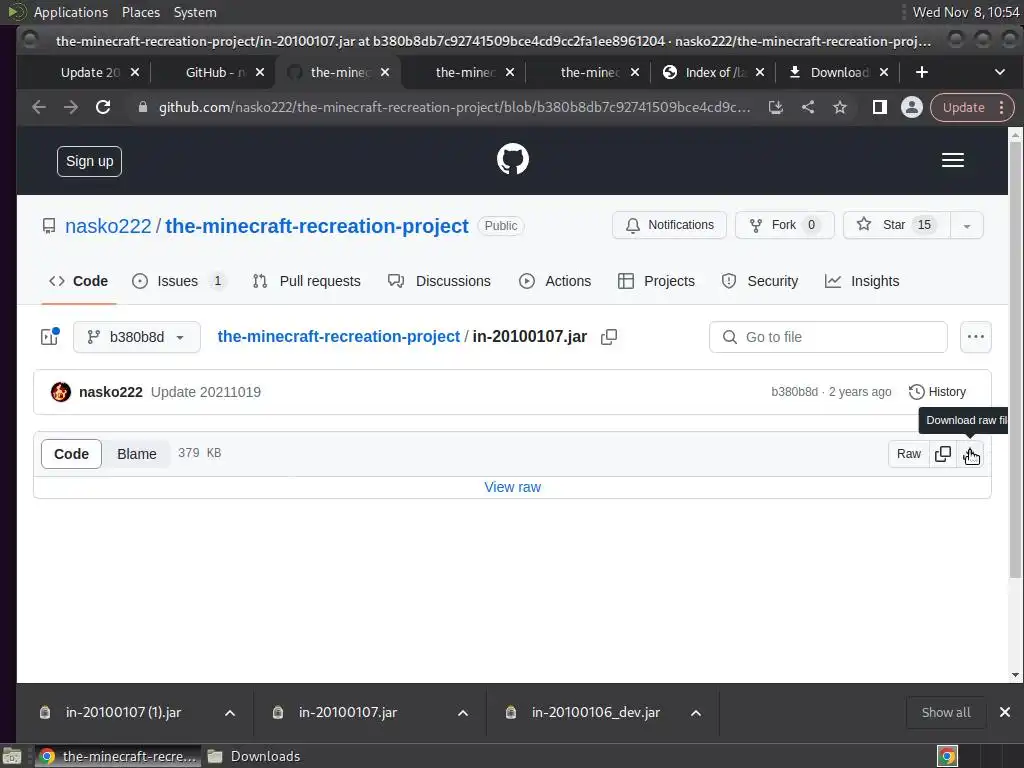Switch to the 'Update 20' tab
Viewport: 1024px width, 768px height.
[90, 72]
